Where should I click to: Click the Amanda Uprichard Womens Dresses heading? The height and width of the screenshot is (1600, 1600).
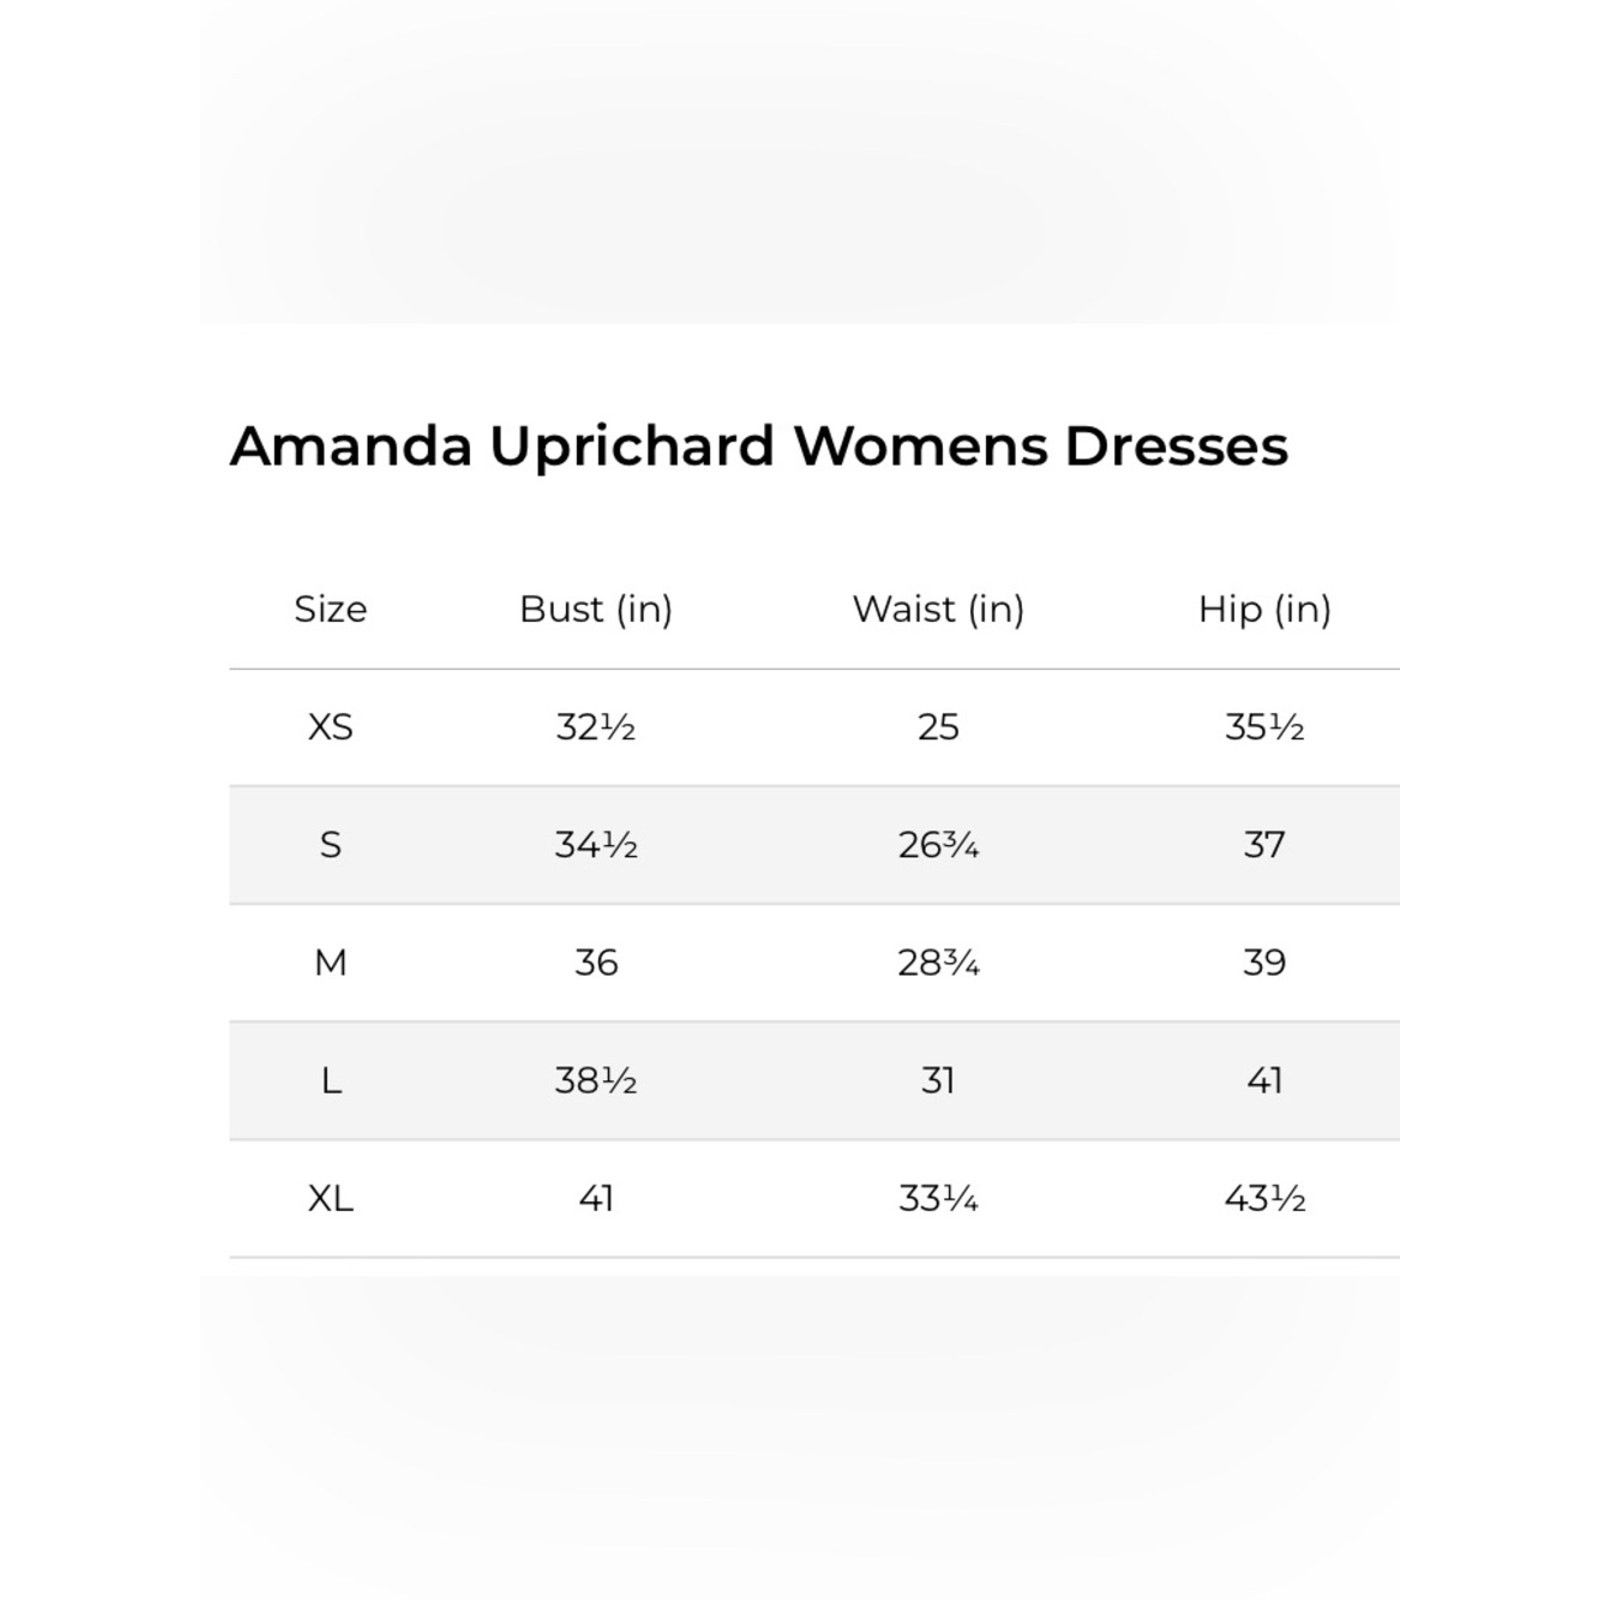click(x=759, y=446)
